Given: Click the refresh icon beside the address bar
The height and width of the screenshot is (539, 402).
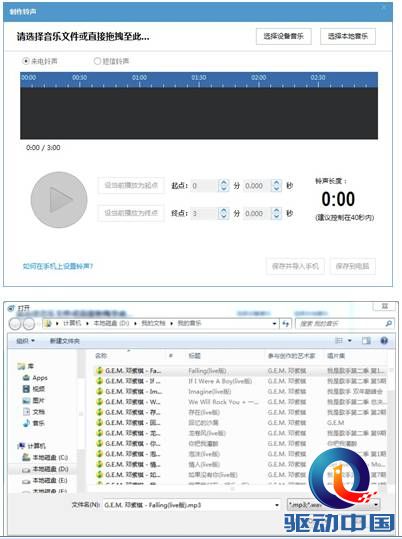Looking at the screenshot, I should click(285, 323).
